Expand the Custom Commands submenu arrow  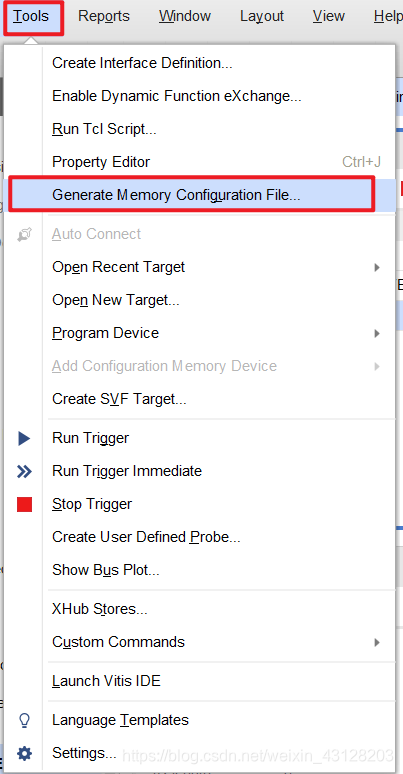(377, 642)
